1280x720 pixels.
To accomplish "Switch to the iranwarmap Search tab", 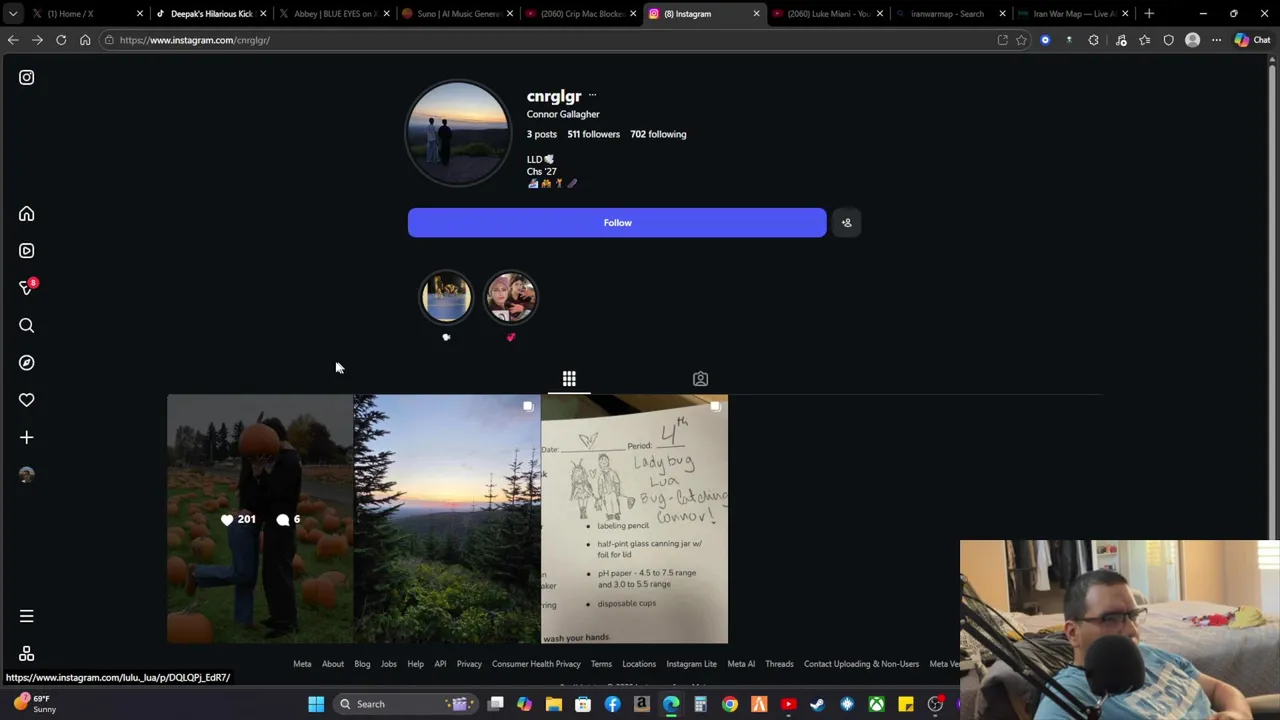I will [x=950, y=14].
